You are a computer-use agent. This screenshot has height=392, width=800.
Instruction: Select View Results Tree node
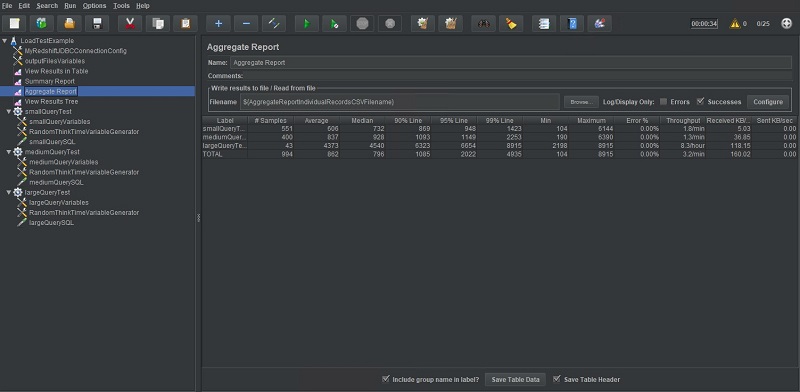tap(51, 102)
